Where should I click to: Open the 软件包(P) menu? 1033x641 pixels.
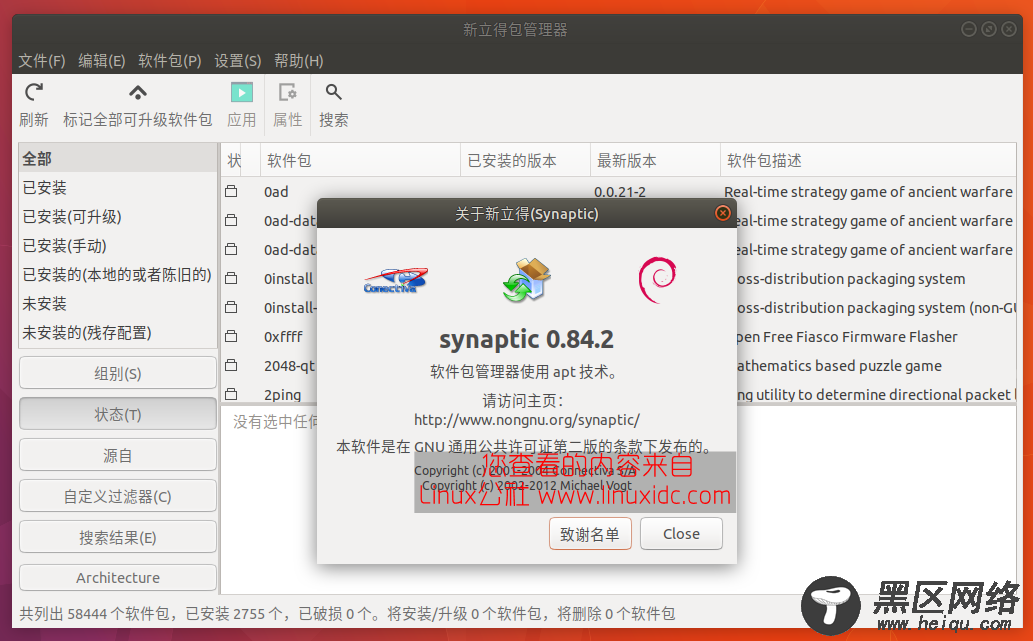(x=169, y=61)
